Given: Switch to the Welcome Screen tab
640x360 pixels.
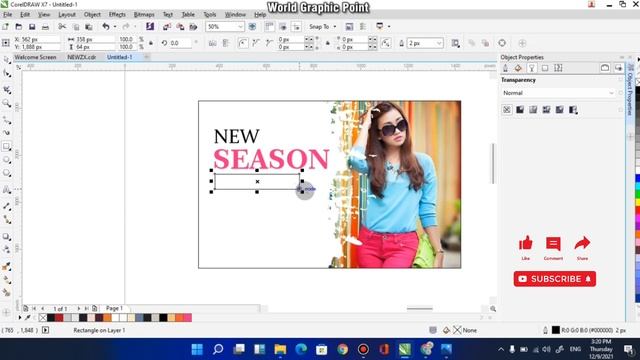Looking at the screenshot, I should [35, 57].
